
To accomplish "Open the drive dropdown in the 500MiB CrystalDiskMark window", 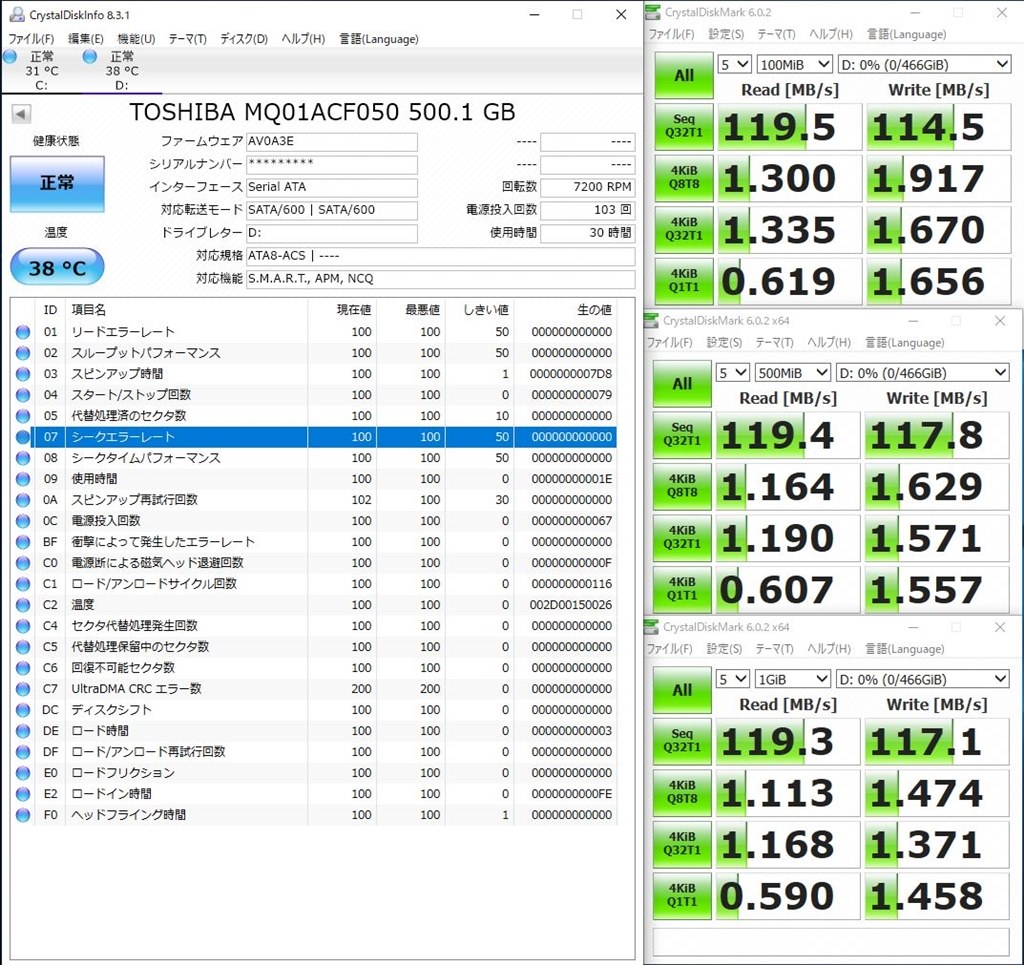I will point(923,373).
